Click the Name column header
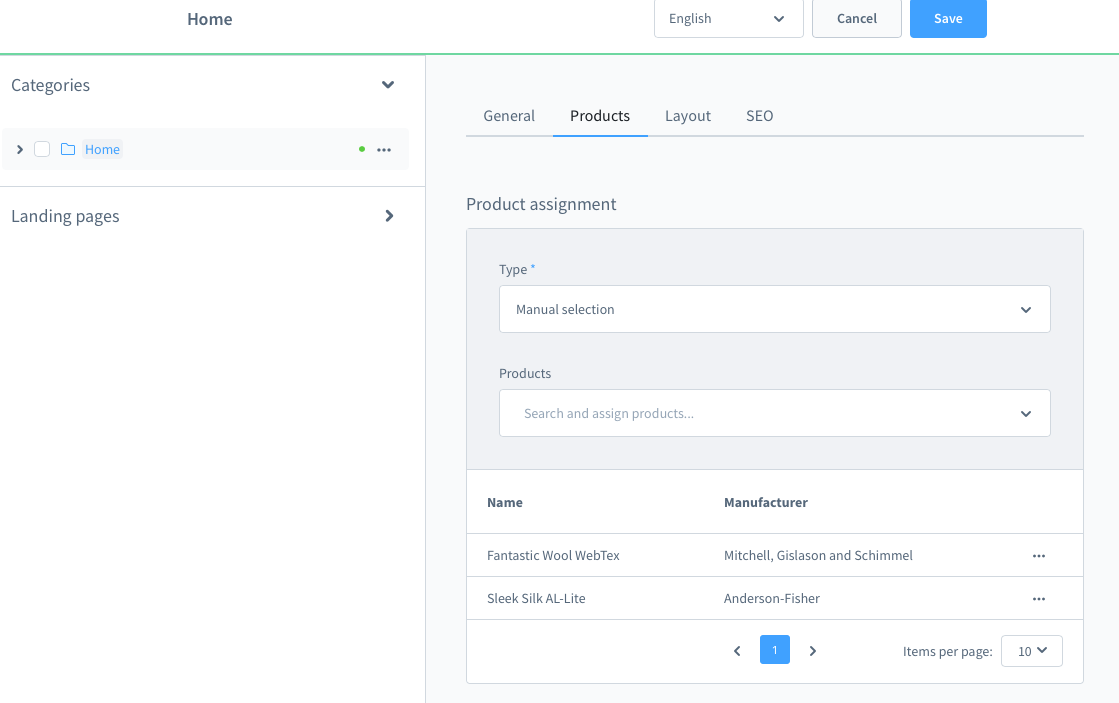This screenshot has height=703, width=1119. click(505, 502)
